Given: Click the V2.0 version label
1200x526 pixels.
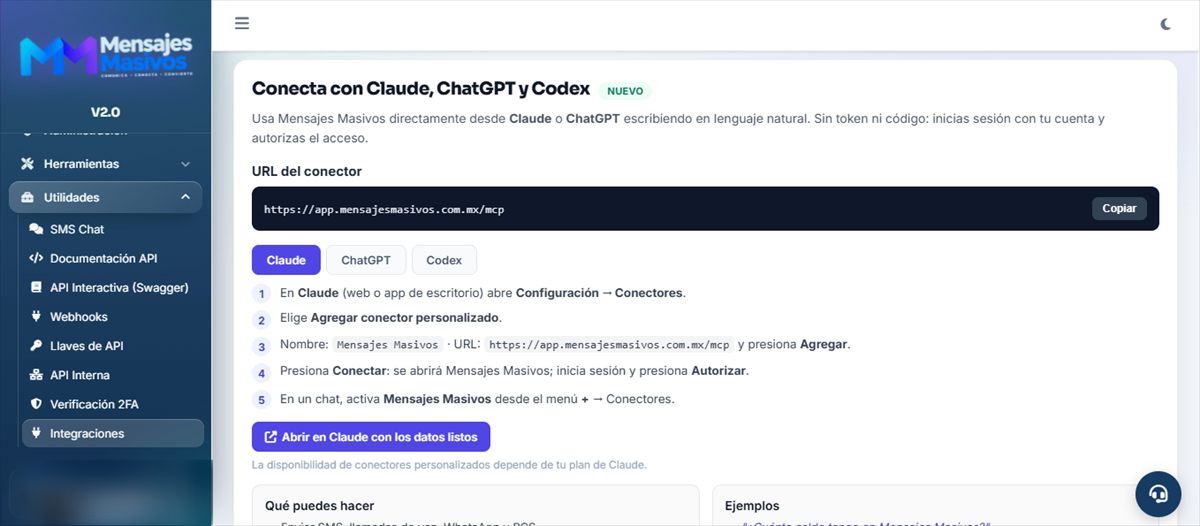Looking at the screenshot, I should tap(105, 112).
